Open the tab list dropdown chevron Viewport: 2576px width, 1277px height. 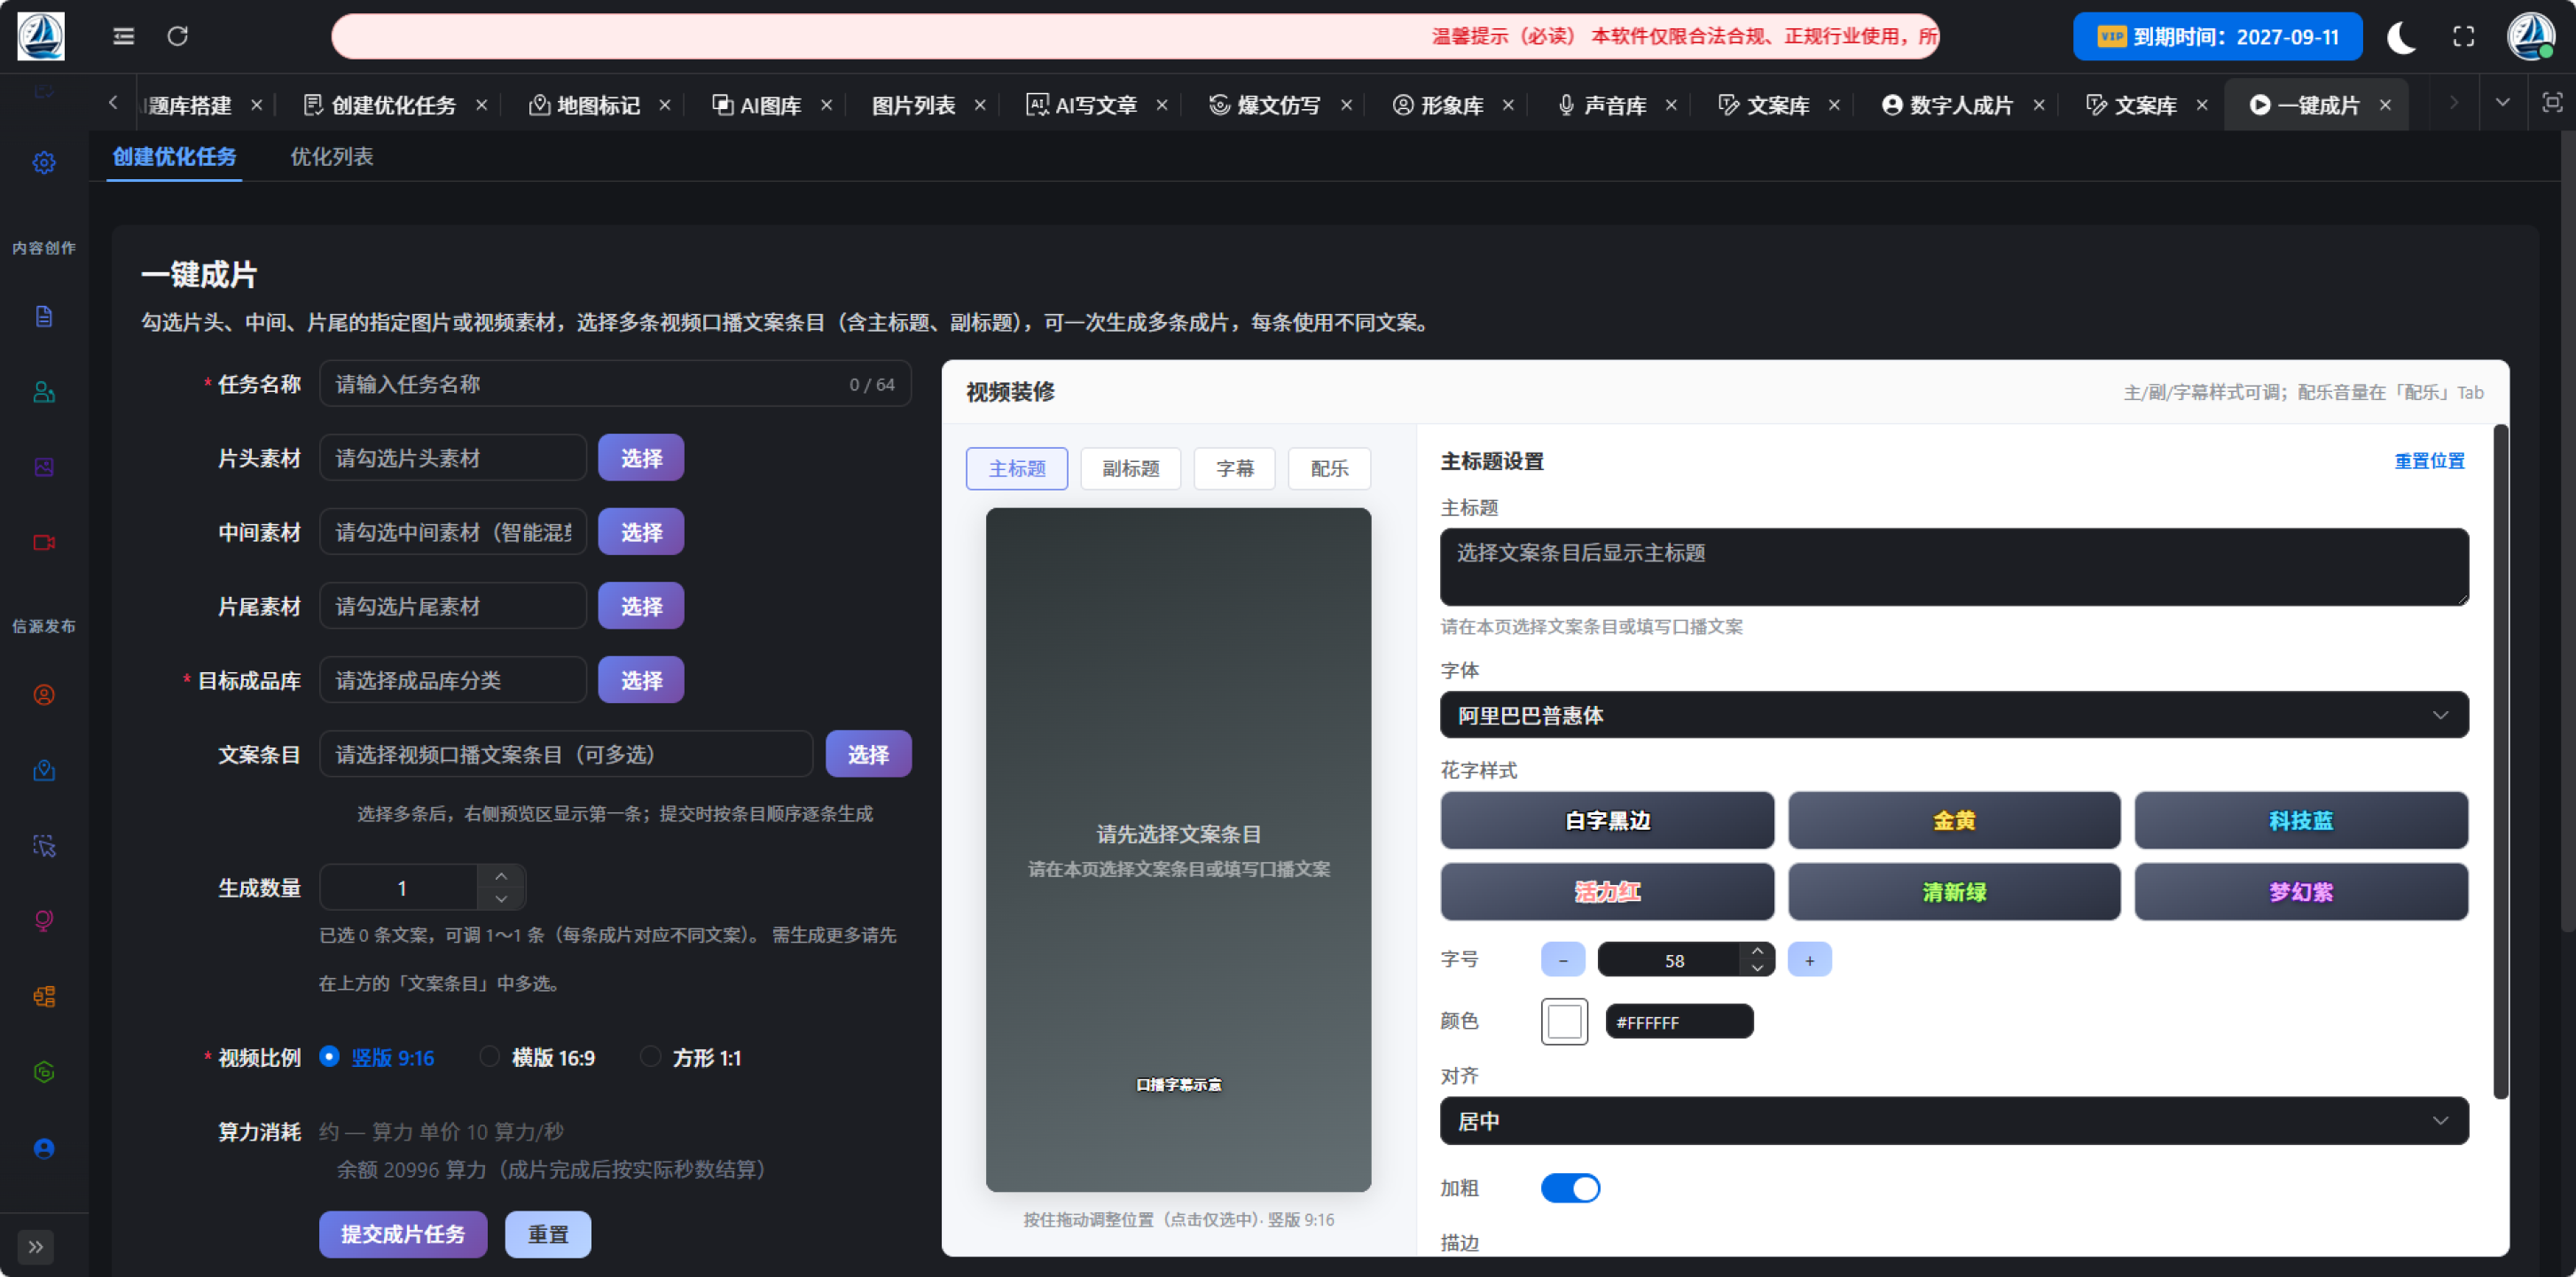tap(2503, 103)
